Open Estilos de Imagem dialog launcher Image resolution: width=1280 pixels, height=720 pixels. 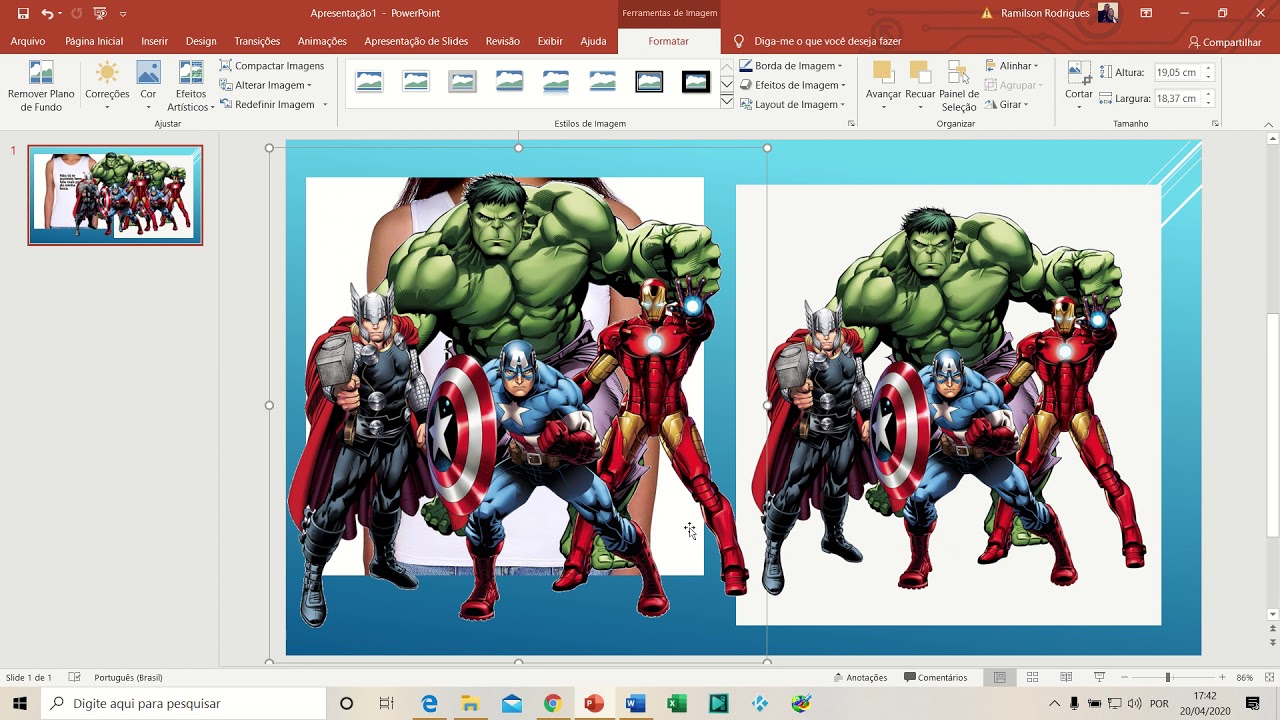[852, 124]
